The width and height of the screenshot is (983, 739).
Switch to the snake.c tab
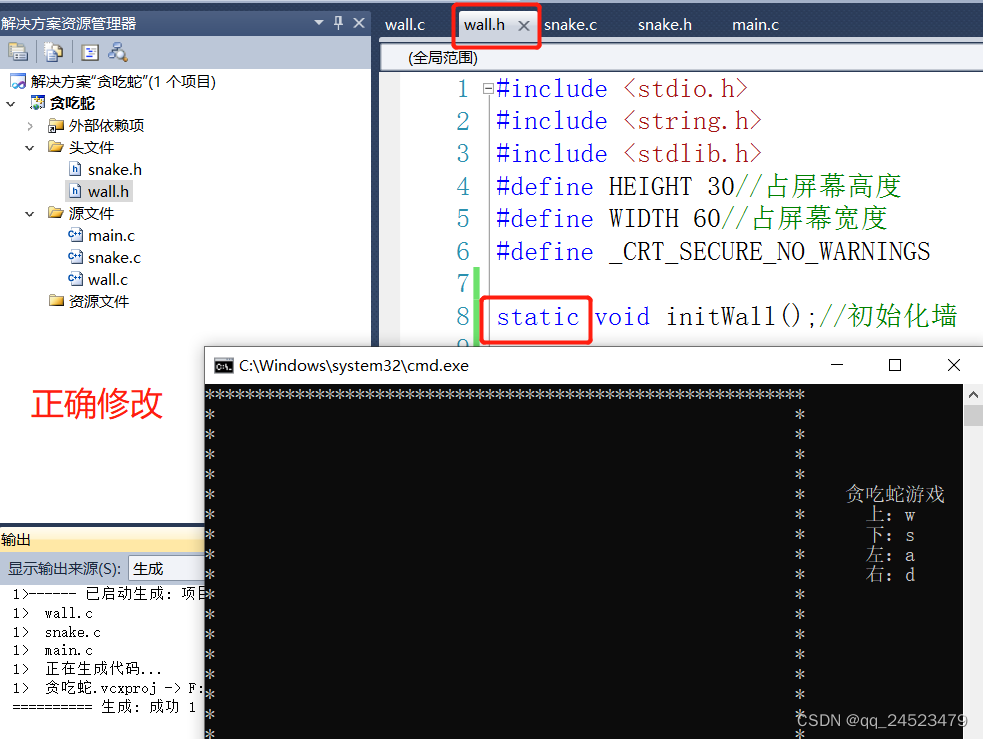pos(571,25)
